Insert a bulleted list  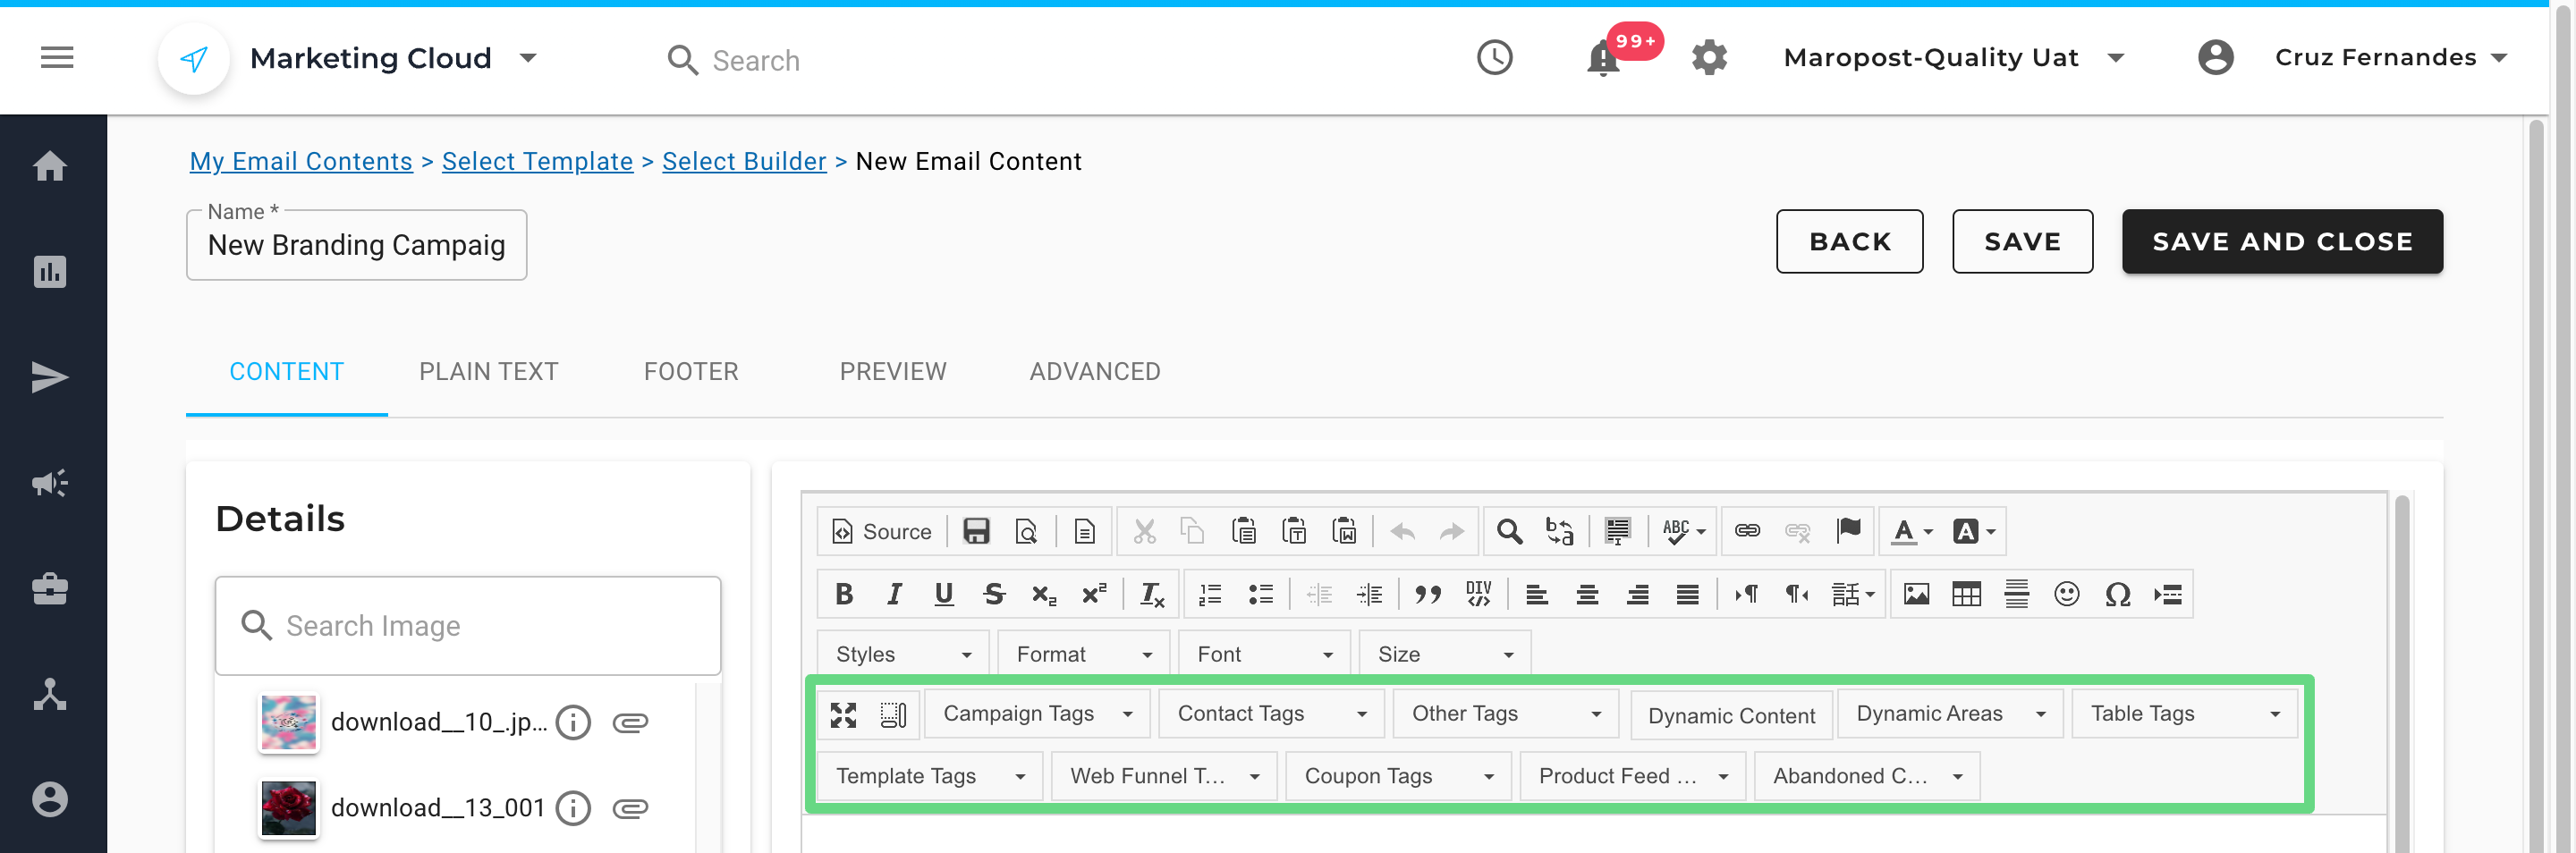click(x=1260, y=595)
